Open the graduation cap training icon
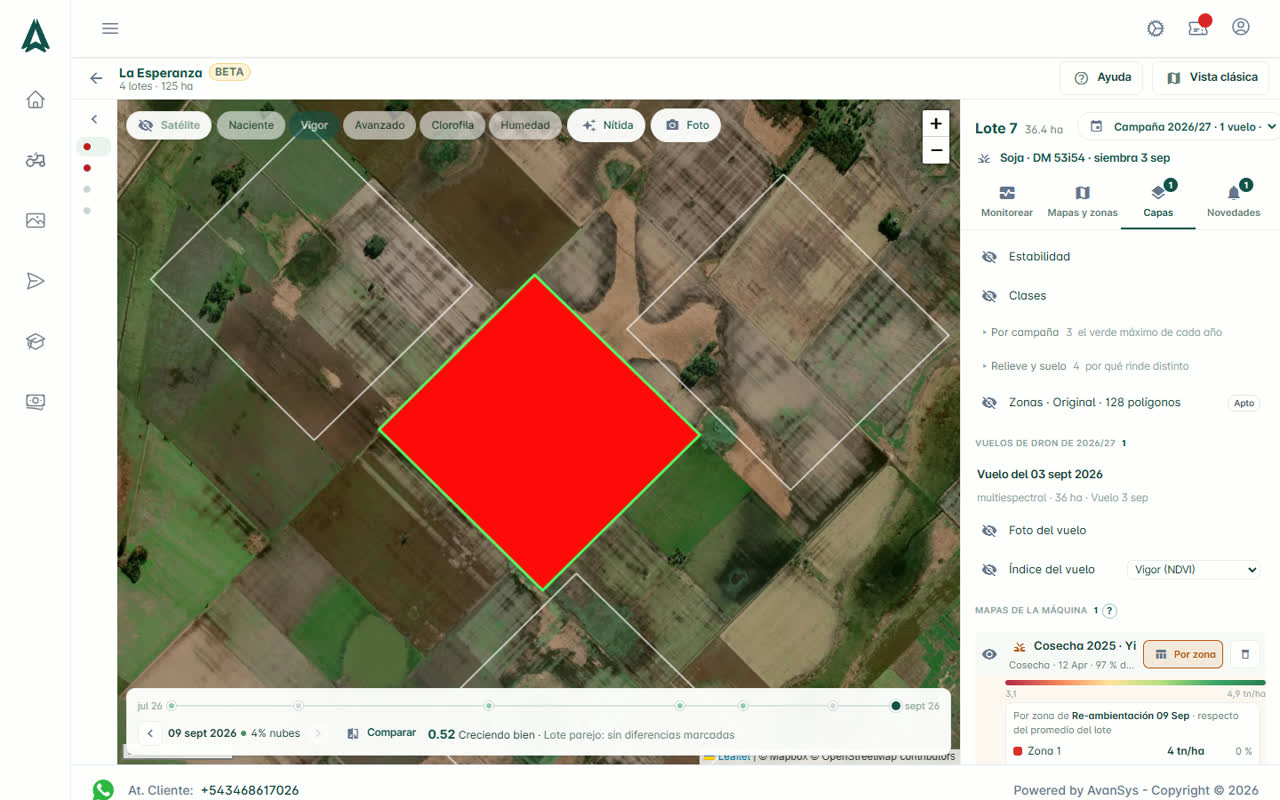This screenshot has height=800, width=1280. coord(35,342)
